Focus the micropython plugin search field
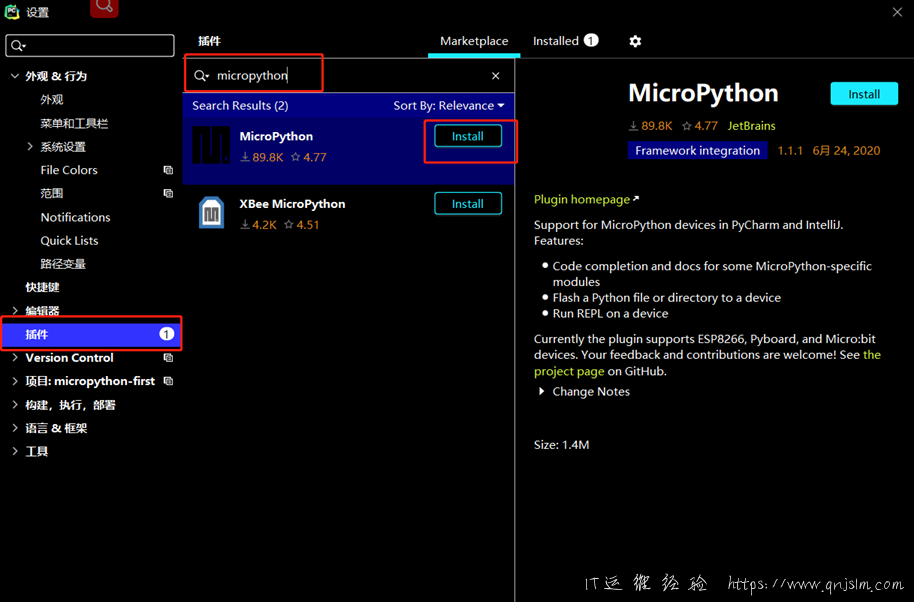 pos(350,76)
